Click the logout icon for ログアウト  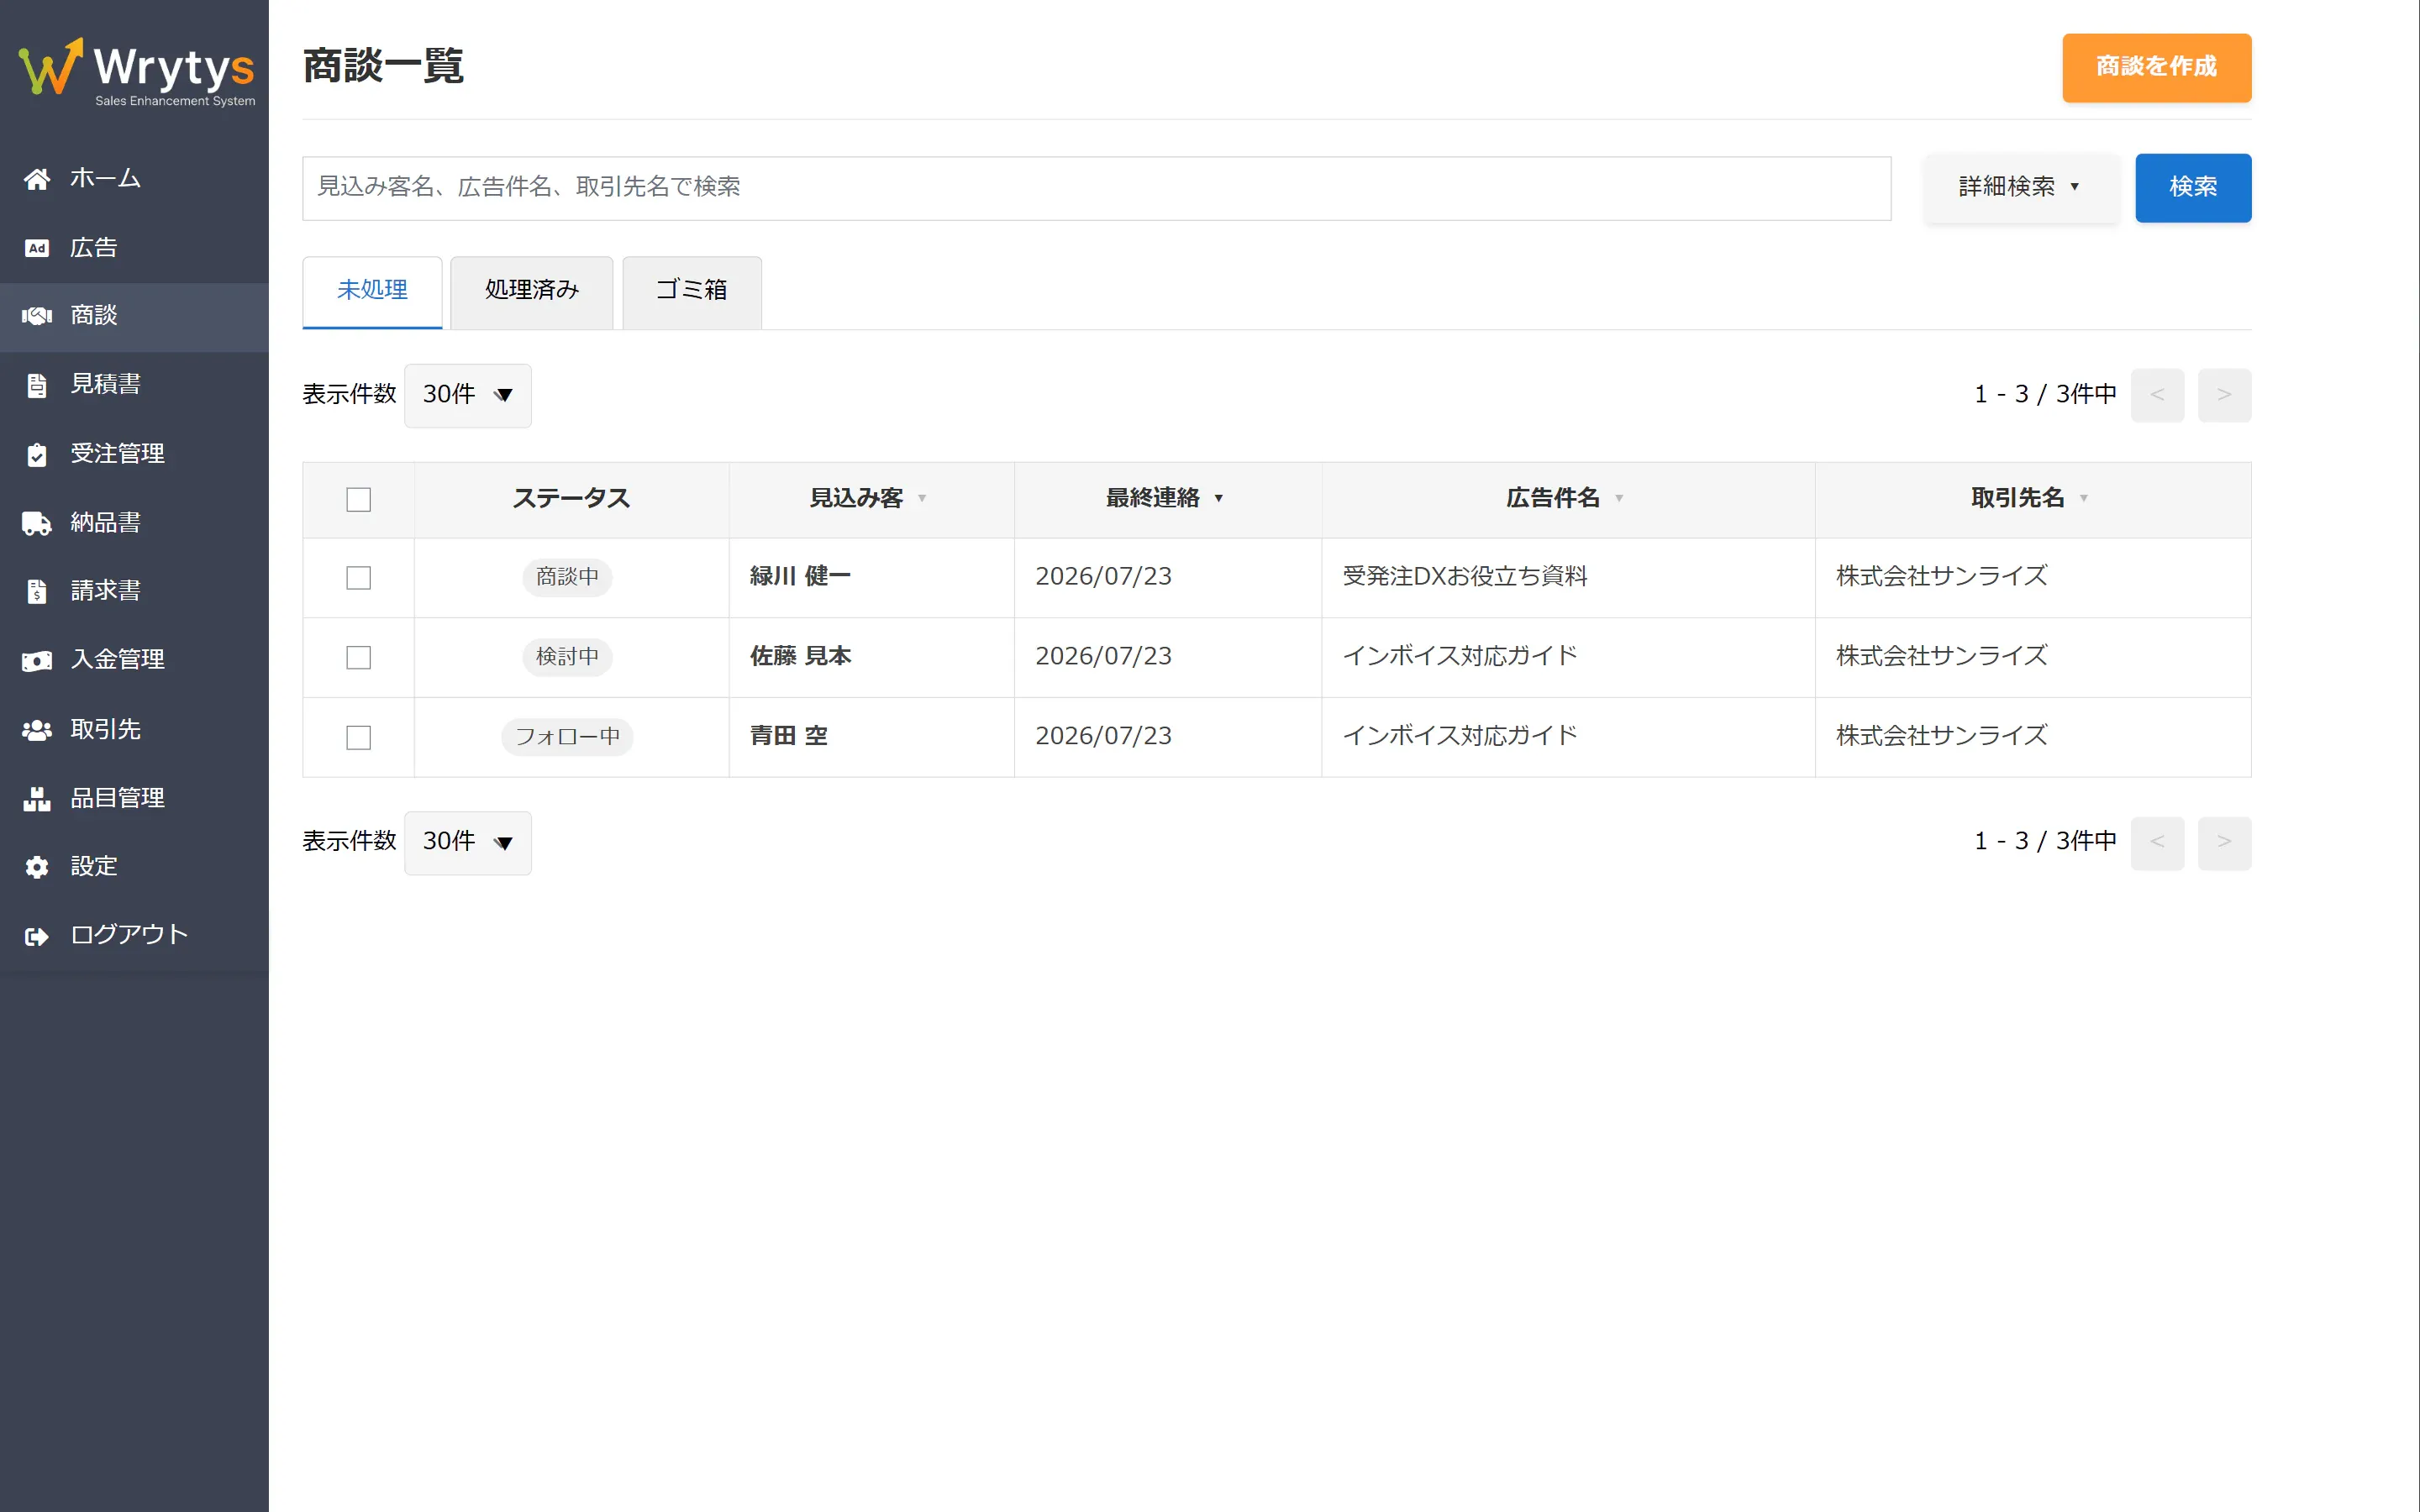click(x=37, y=936)
